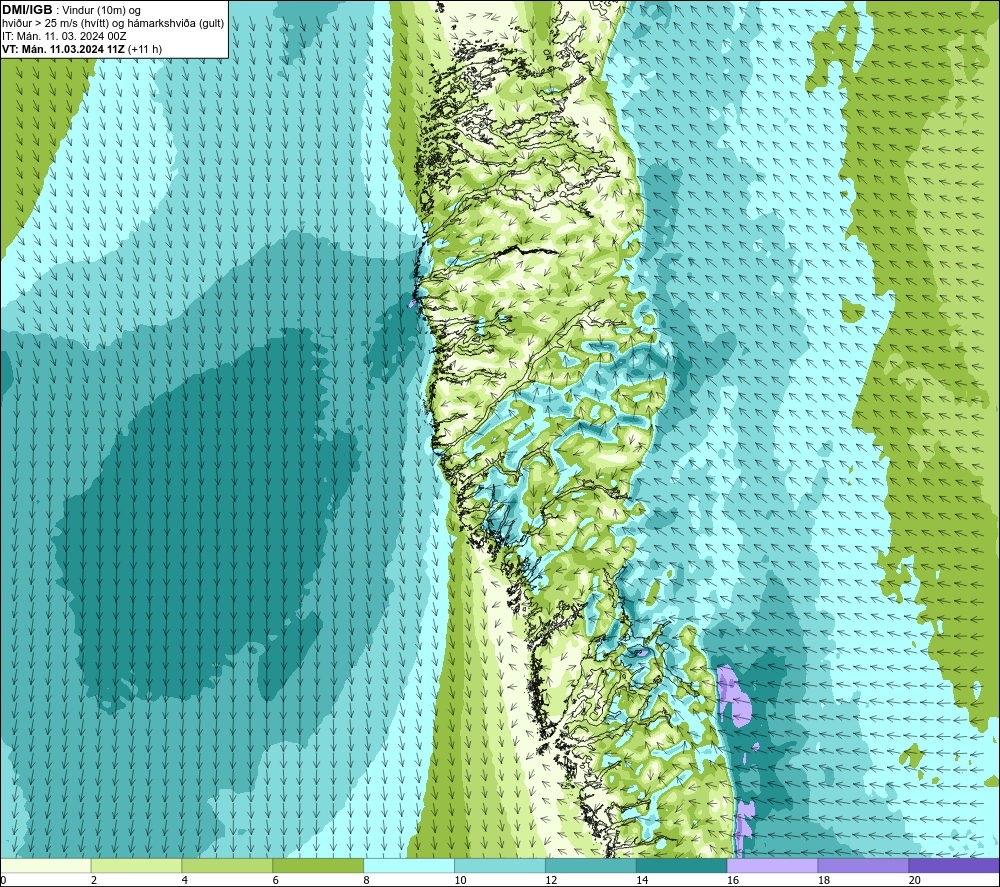Click the 14–16 m/s dark teal legend swatch
The image size is (1000, 887).
click(682, 865)
